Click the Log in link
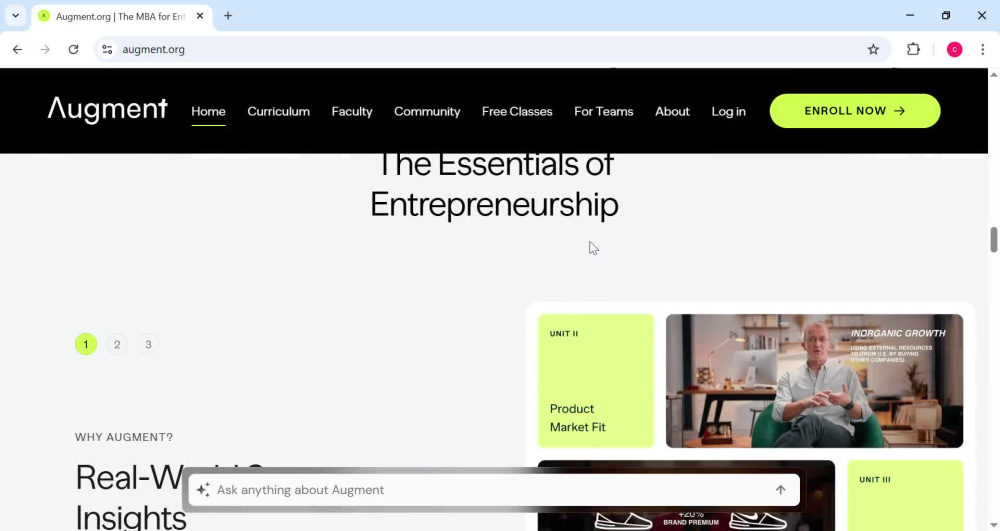This screenshot has width=1000, height=531. coord(728,112)
